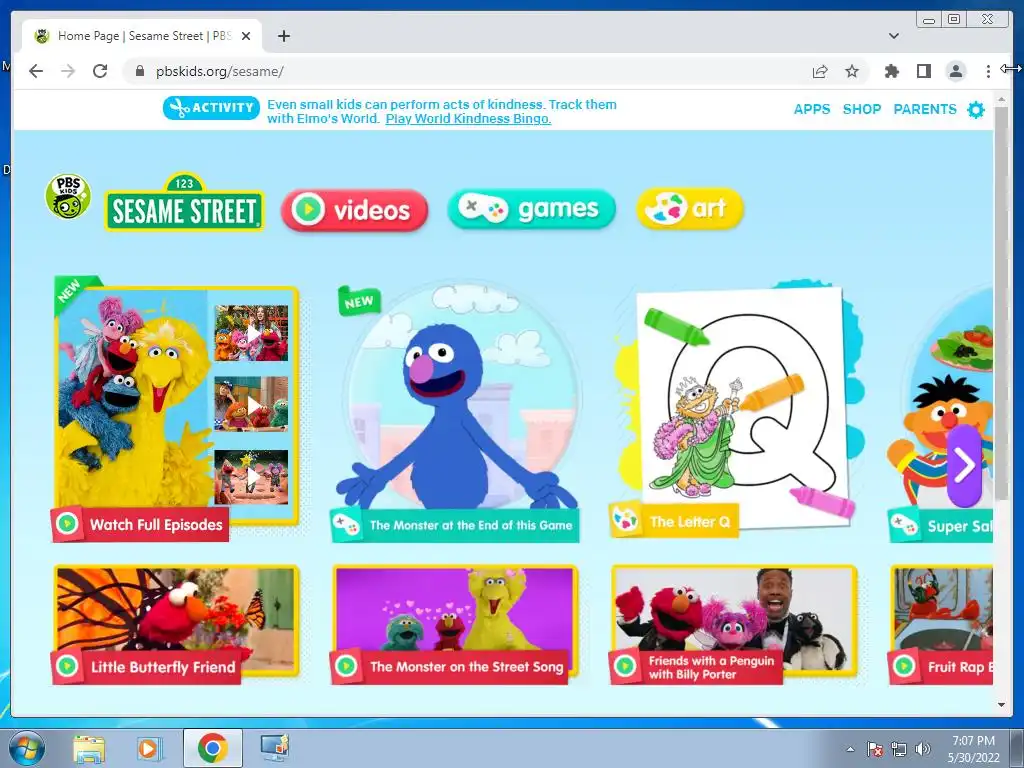Open the videos section
1024x768 pixels.
pyautogui.click(x=355, y=210)
